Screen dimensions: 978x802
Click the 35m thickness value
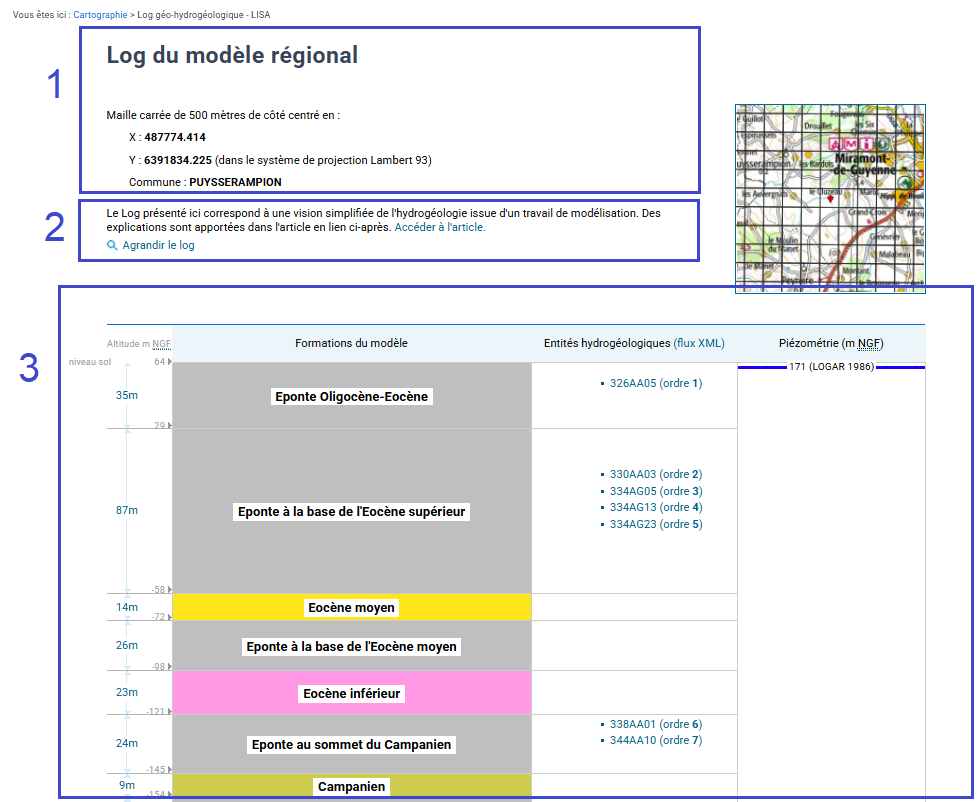pos(127,395)
